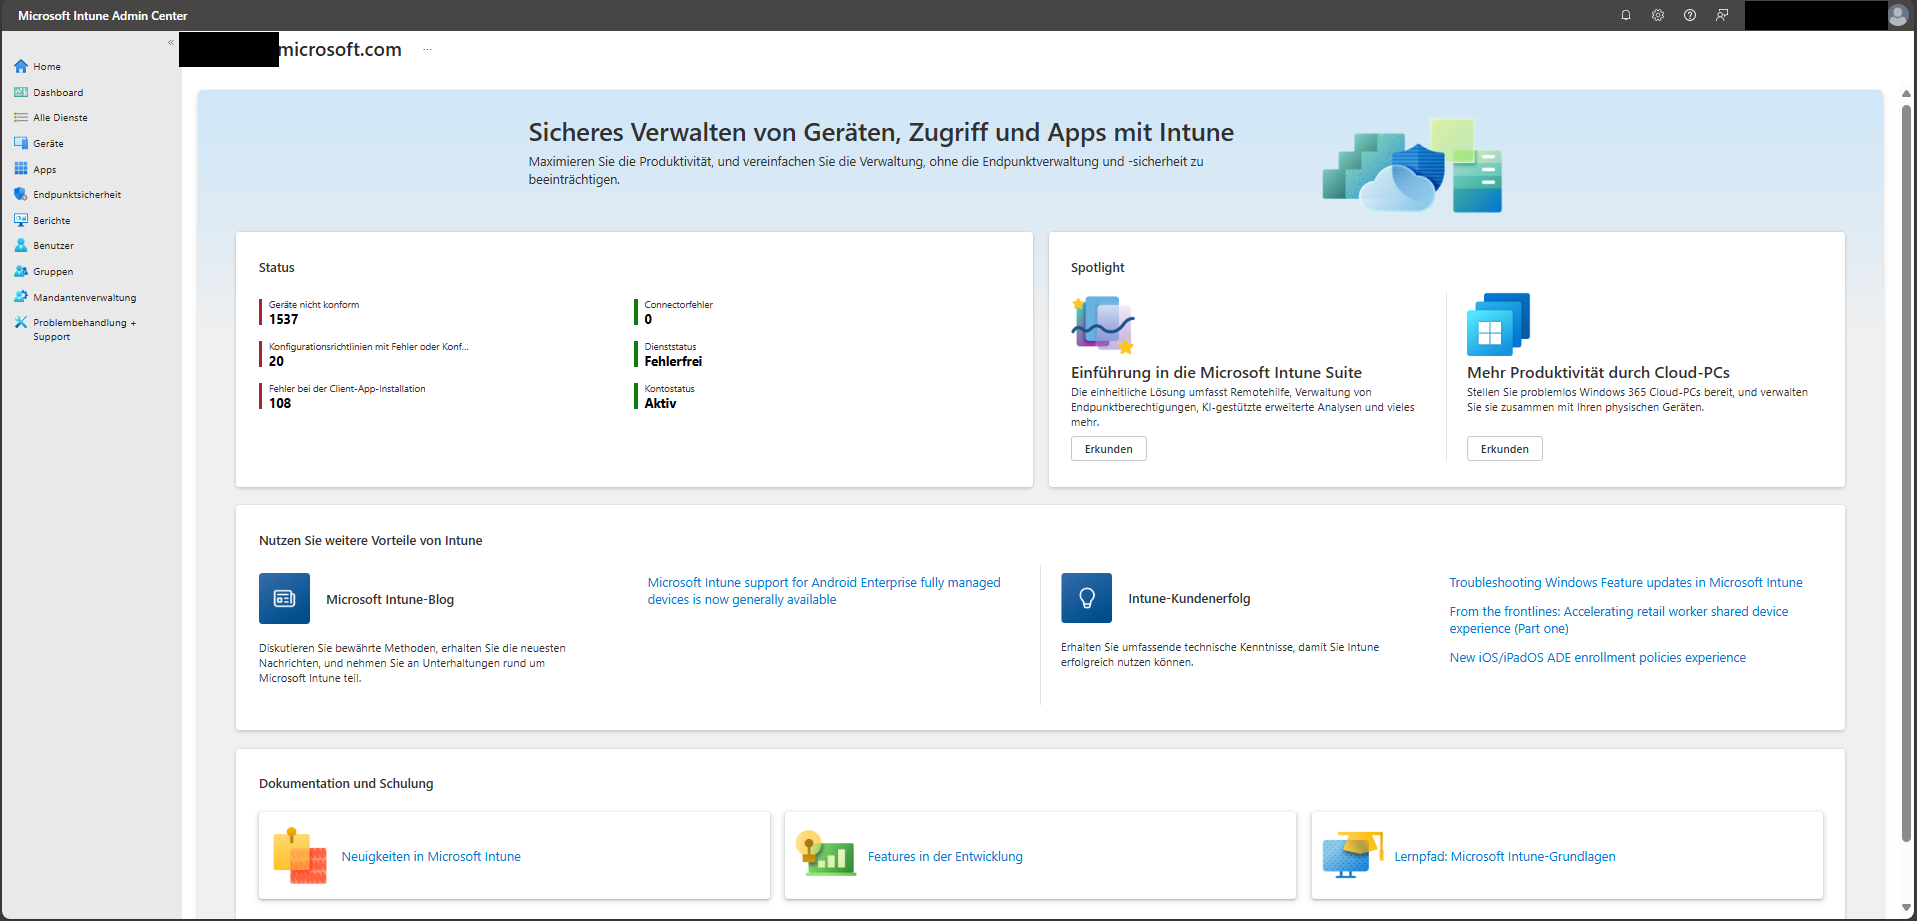
Task: Click Connectorfehler value 0
Action: tap(648, 319)
